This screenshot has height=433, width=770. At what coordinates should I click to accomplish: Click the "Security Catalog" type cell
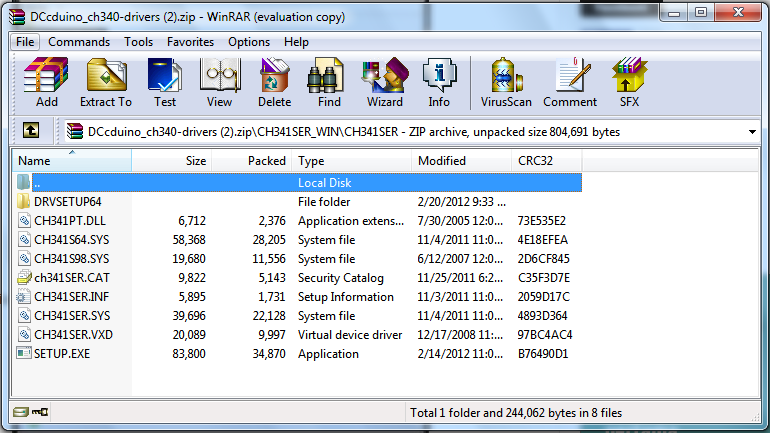tap(340, 278)
